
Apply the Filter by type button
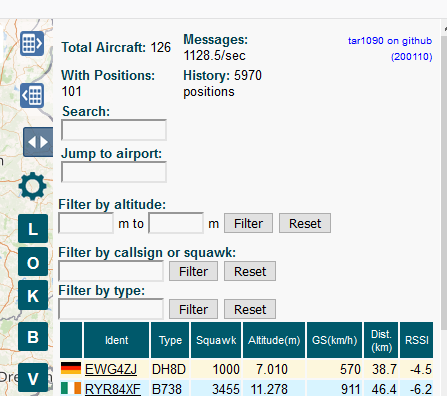[193, 309]
